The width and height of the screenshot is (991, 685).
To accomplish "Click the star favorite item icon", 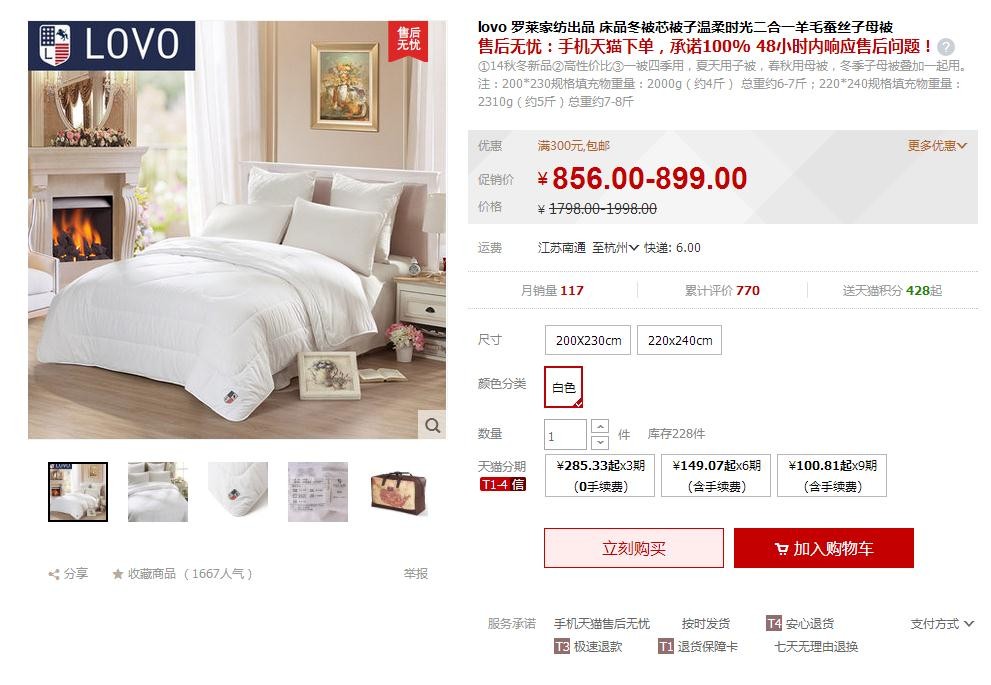I will coord(118,574).
